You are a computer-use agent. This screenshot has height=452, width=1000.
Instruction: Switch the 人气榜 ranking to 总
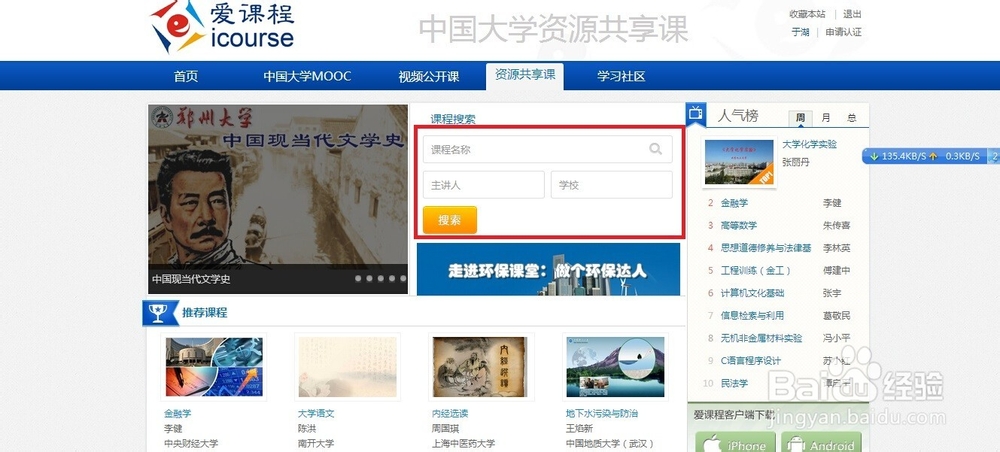click(851, 118)
